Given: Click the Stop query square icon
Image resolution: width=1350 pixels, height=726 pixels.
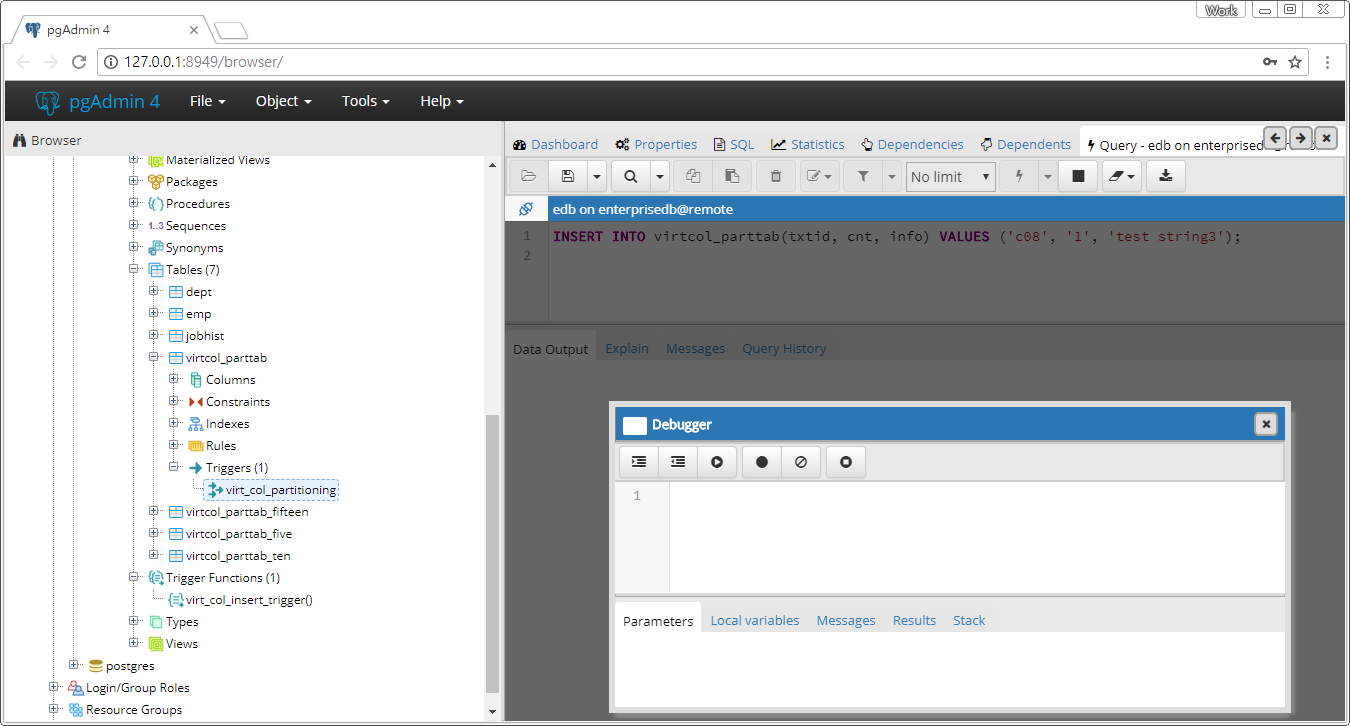Looking at the screenshot, I should [1078, 177].
